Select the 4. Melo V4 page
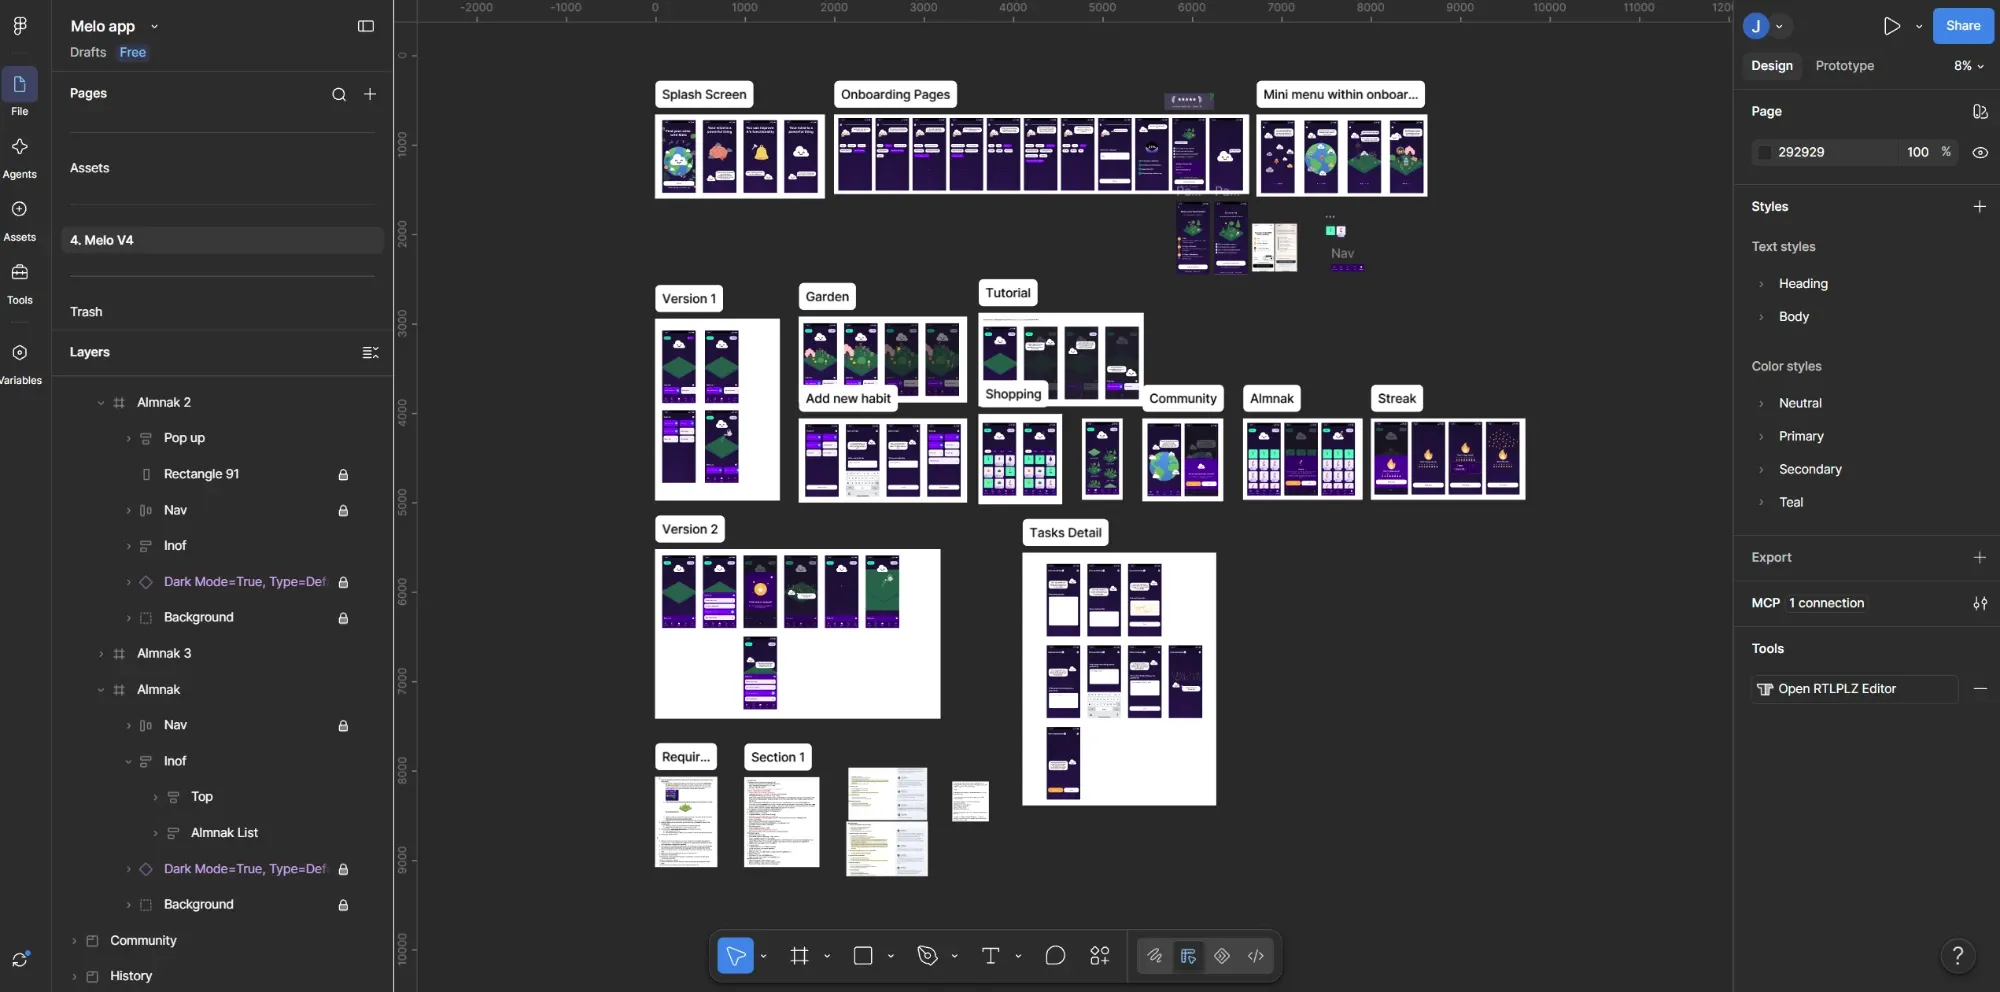 point(223,240)
